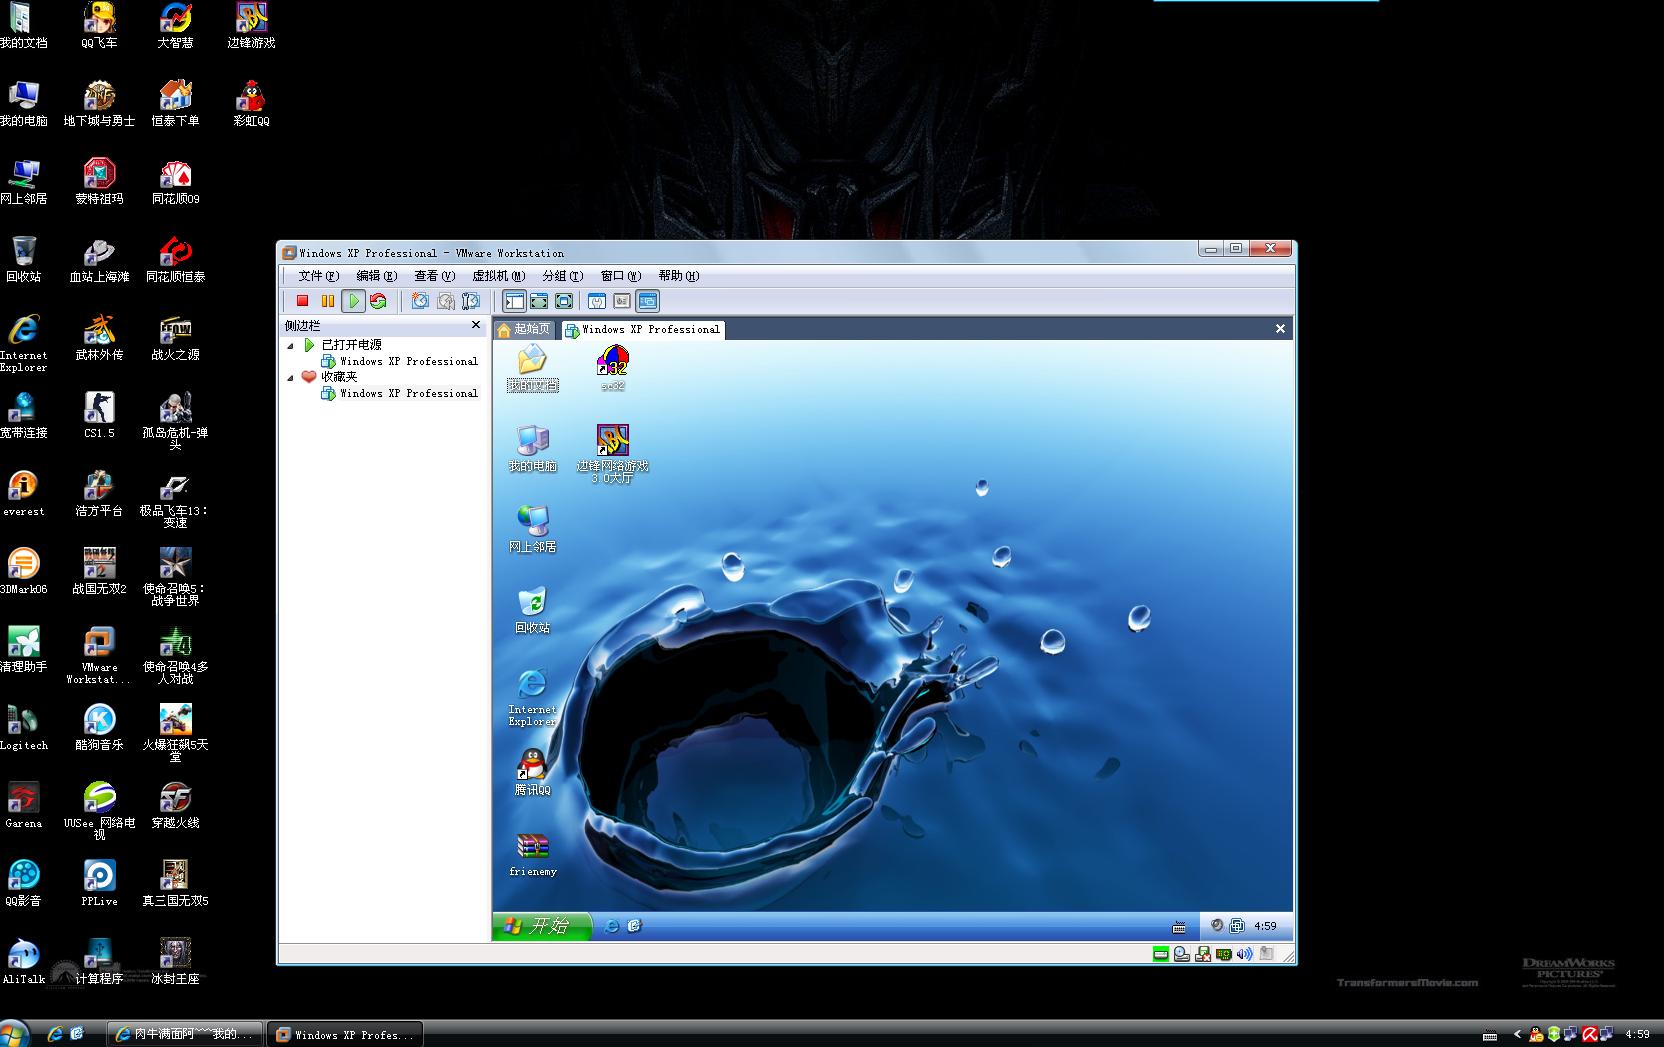Image resolution: width=1664 pixels, height=1047 pixels.
Task: Select the 大智慧 desktop icon
Action: point(175,26)
